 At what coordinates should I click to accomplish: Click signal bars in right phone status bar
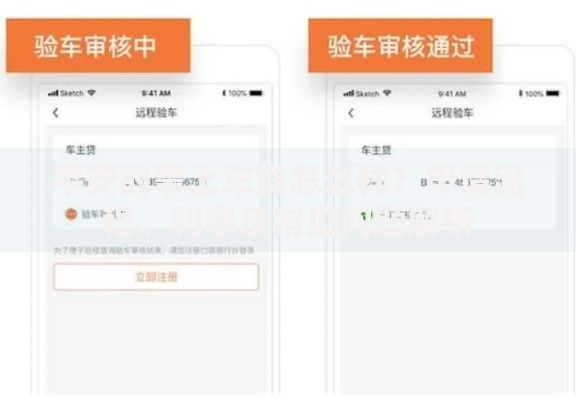click(349, 94)
